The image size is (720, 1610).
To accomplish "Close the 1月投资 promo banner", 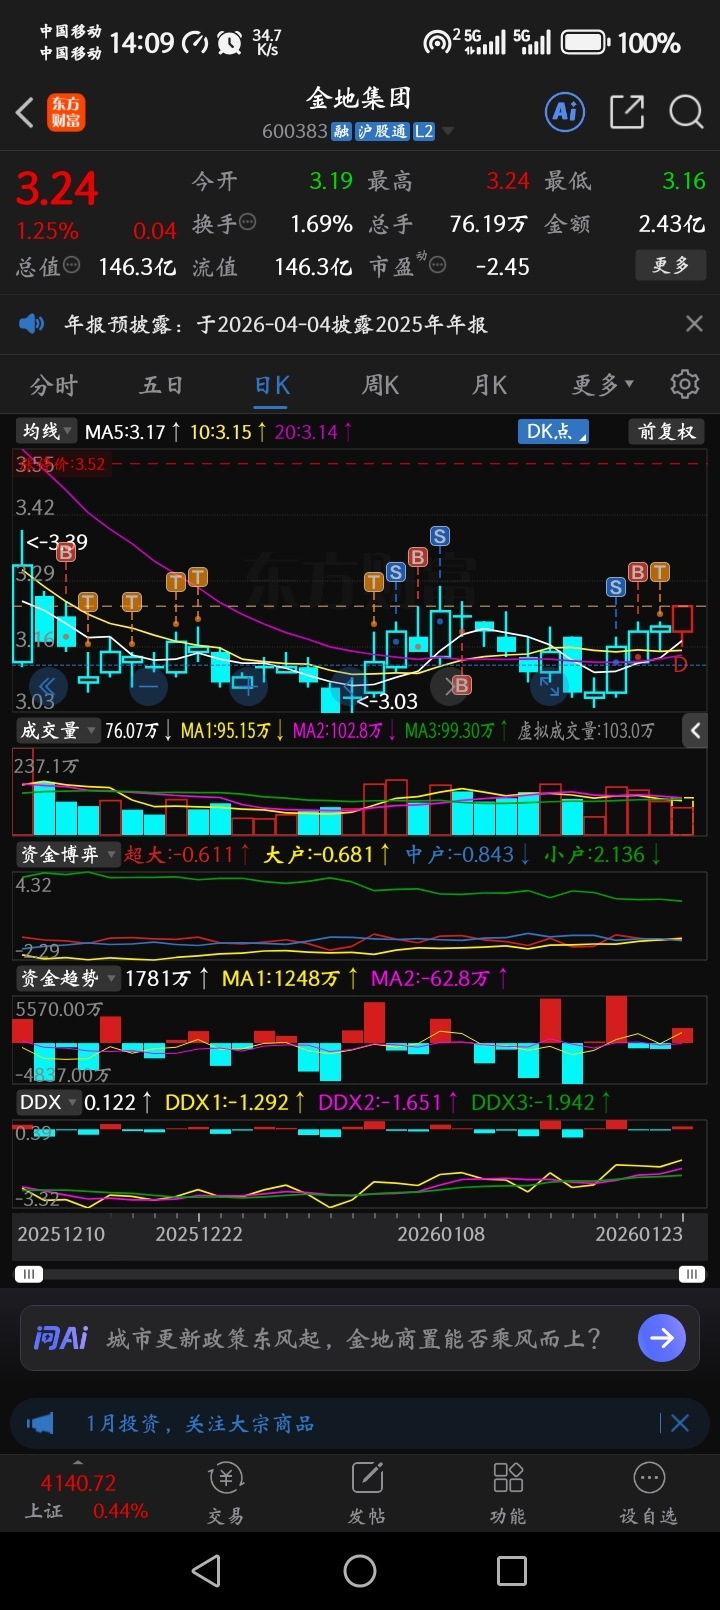I will (679, 1423).
